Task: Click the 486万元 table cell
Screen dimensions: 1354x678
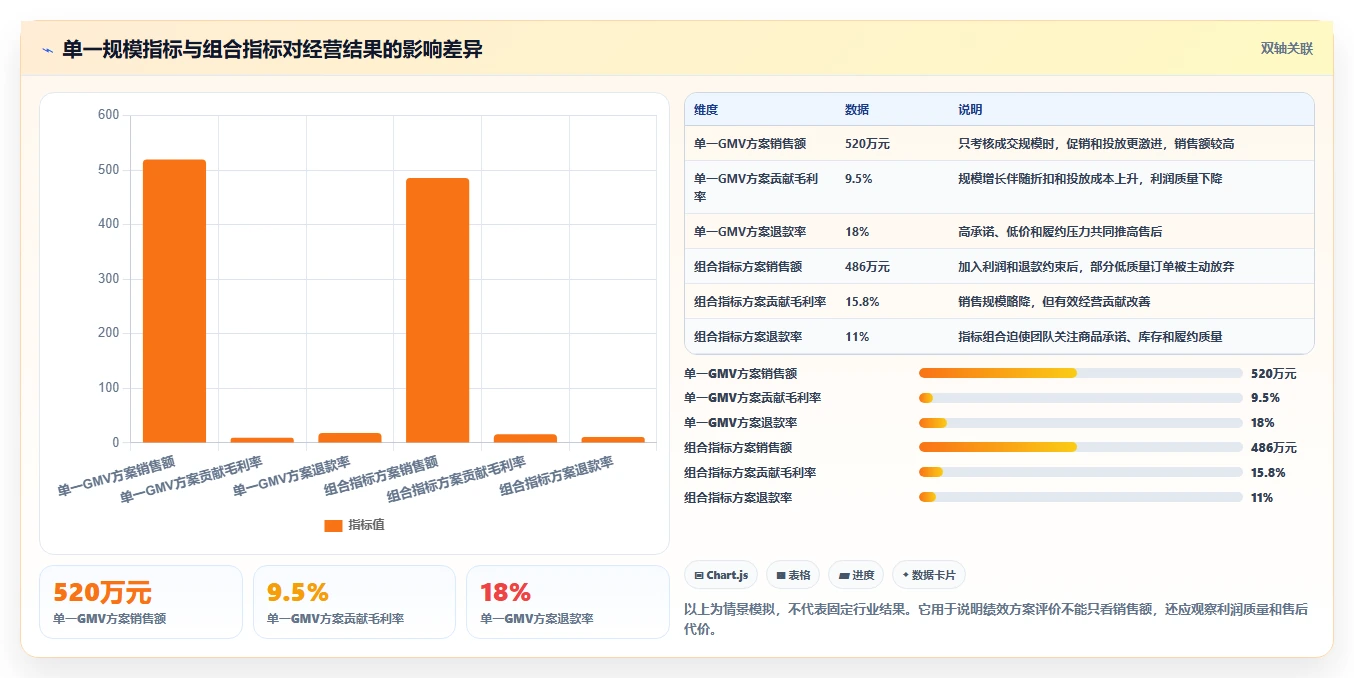Action: (867, 267)
